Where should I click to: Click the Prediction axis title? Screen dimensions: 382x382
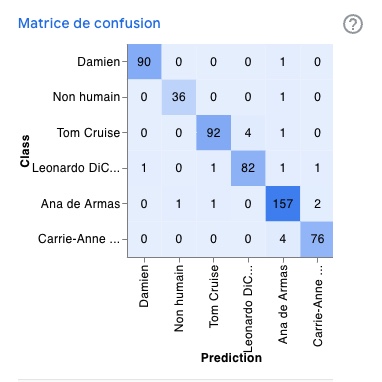click(x=231, y=358)
